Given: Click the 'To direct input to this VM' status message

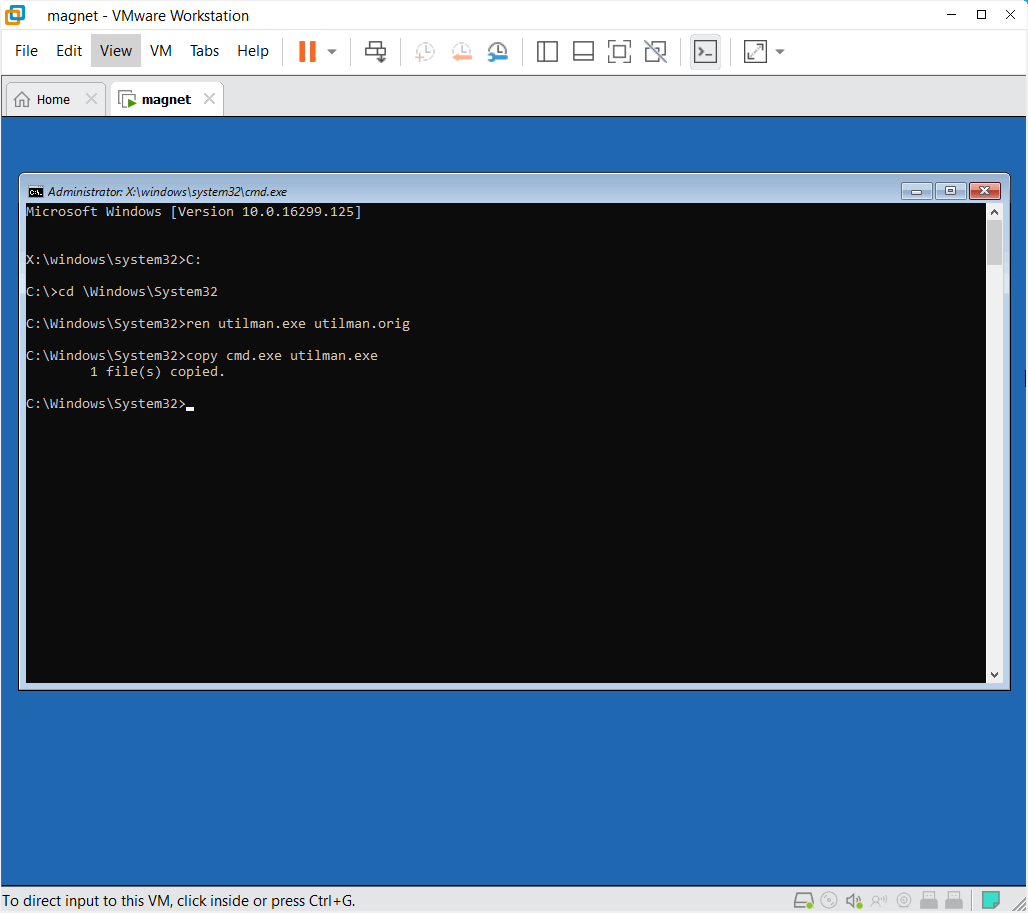Looking at the screenshot, I should coord(178,901).
